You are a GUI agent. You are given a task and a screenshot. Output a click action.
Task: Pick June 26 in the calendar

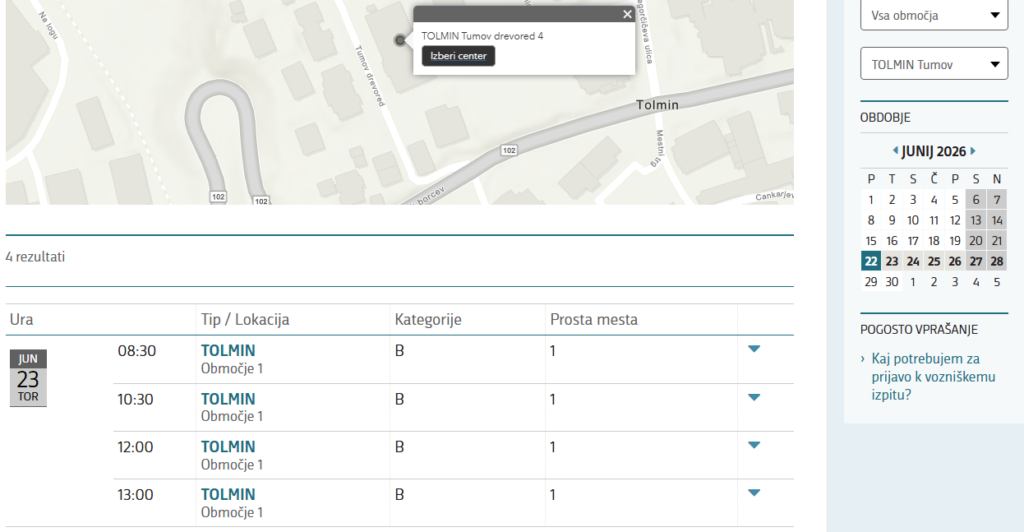pyautogui.click(x=955, y=261)
